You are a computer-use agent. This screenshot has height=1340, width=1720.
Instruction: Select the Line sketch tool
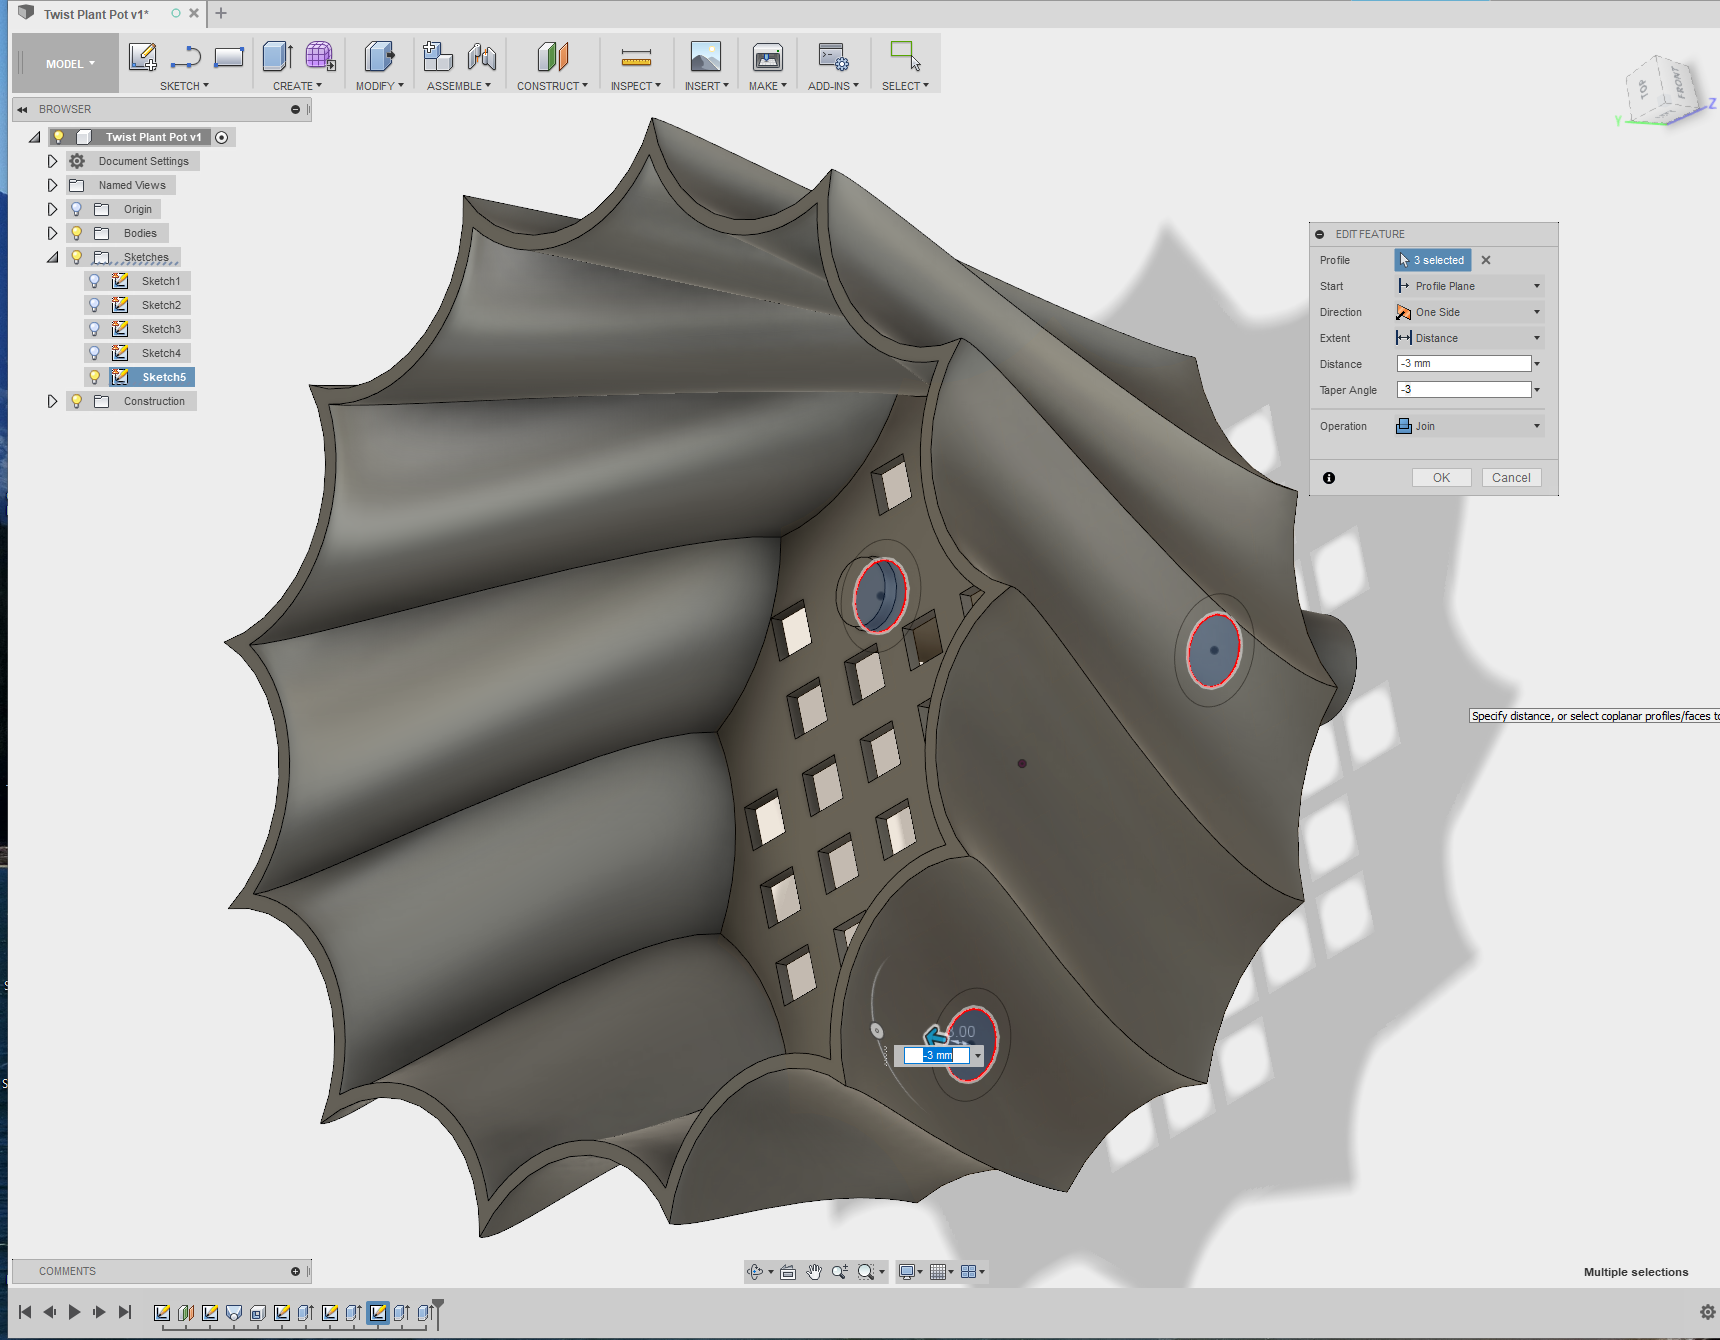pyautogui.click(x=186, y=57)
